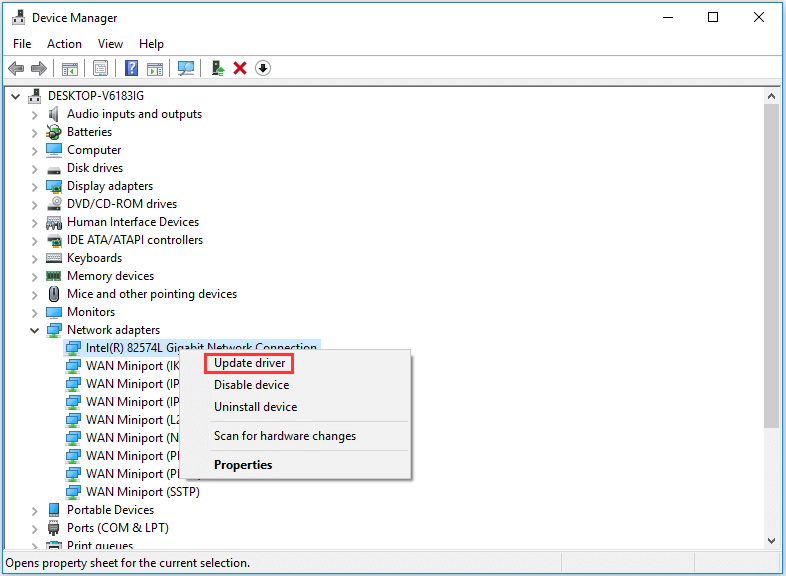Expand the Display adapters node

pos(35,186)
